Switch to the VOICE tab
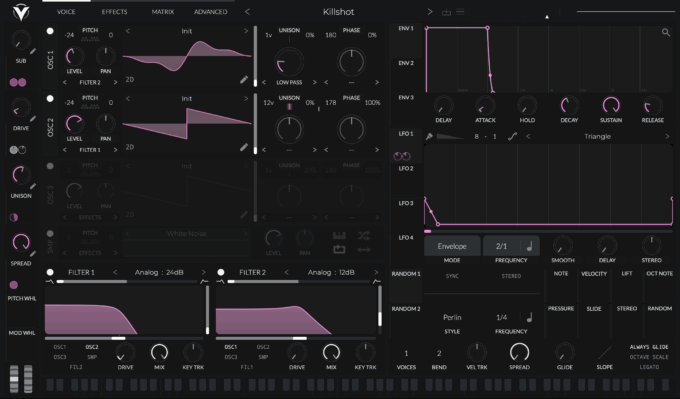Viewport: 680px width, 399px height. coord(66,12)
